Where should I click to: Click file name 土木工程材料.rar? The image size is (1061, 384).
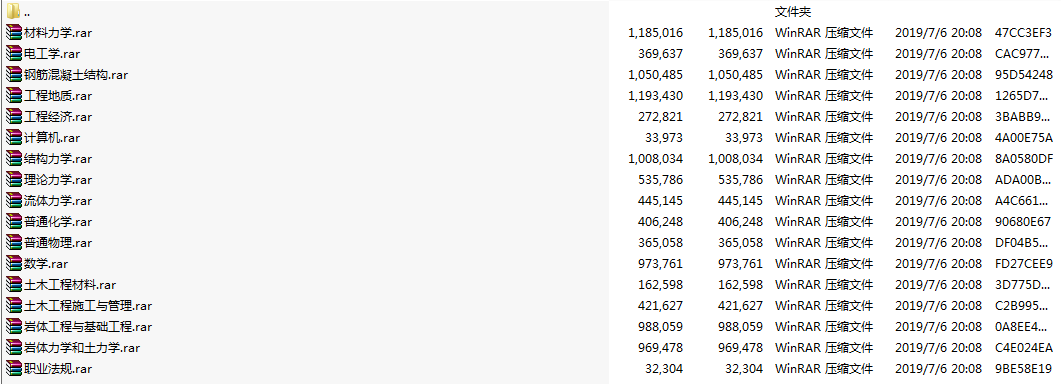point(70,284)
